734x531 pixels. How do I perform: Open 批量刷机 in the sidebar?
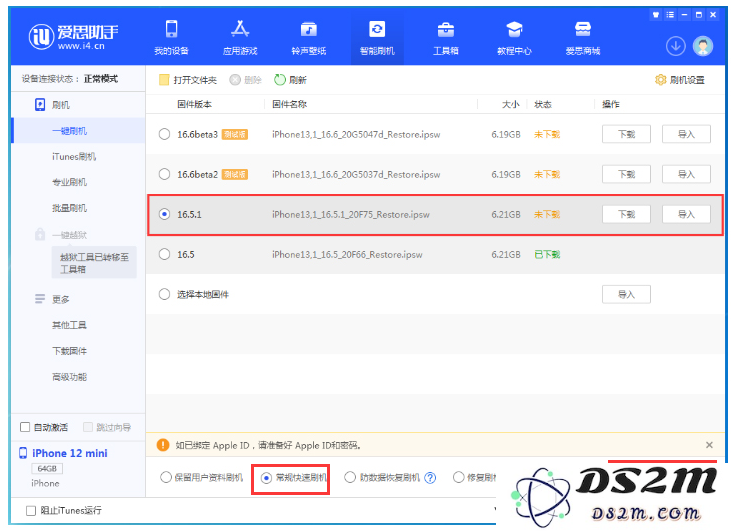click(69, 208)
